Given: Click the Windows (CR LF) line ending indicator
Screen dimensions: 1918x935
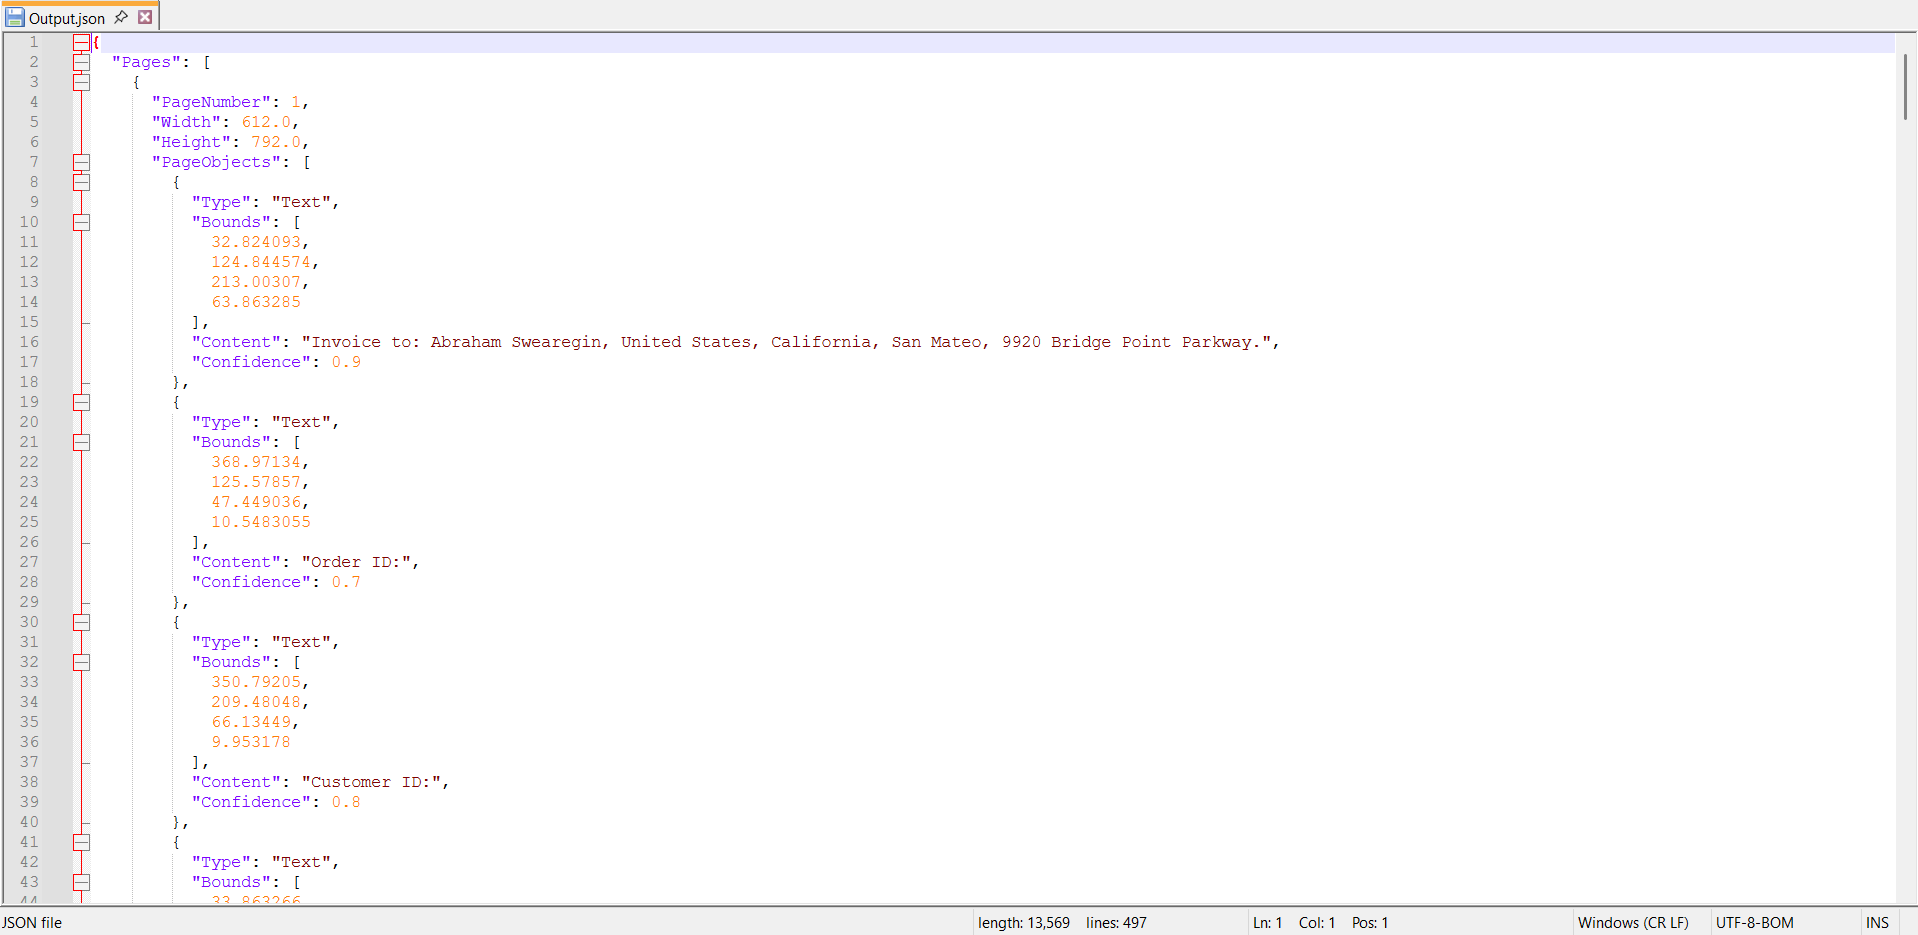Looking at the screenshot, I should coord(1633,923).
